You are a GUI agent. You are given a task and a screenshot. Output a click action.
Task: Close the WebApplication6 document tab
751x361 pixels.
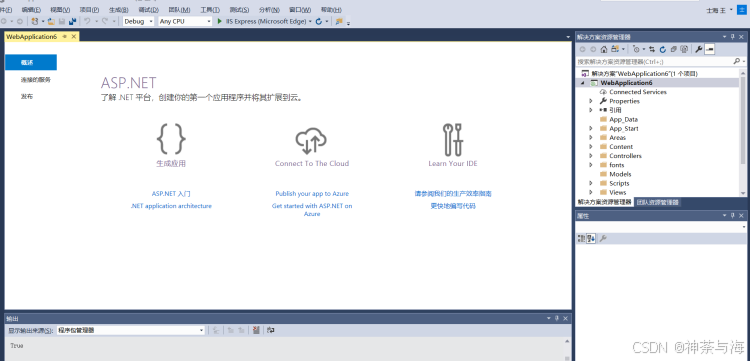(74, 36)
